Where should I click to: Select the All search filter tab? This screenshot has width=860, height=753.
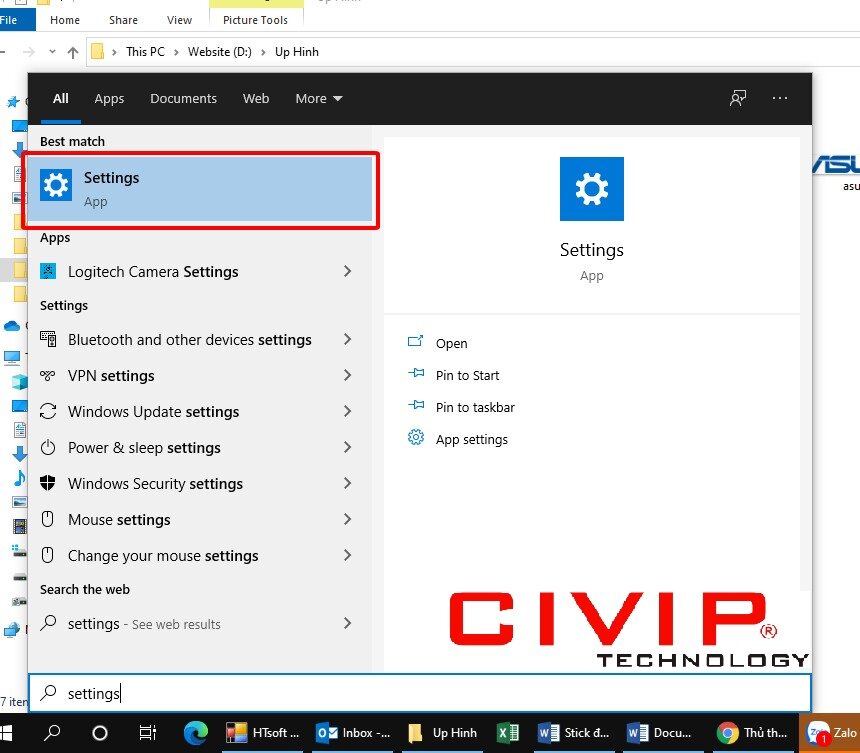point(60,99)
